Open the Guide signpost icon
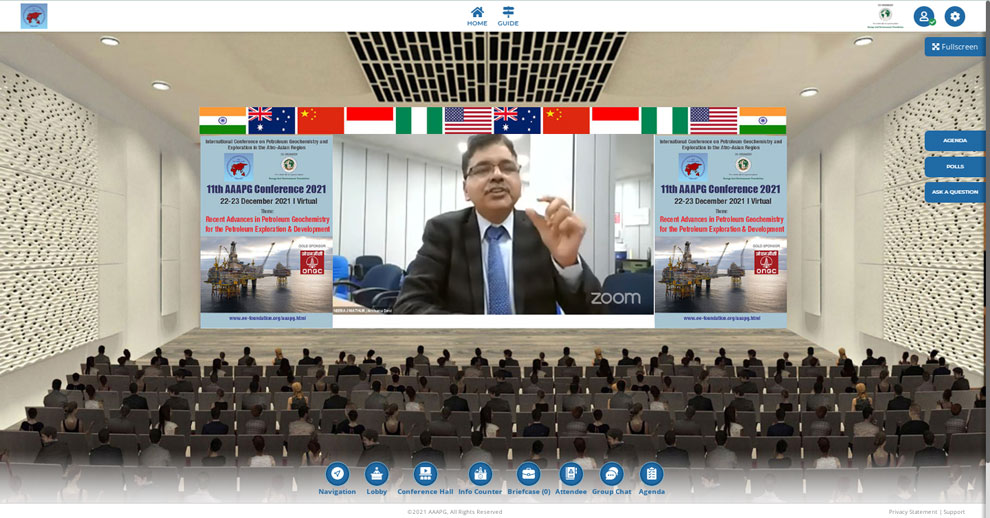Viewport: 990px width, 518px height. [x=508, y=16]
